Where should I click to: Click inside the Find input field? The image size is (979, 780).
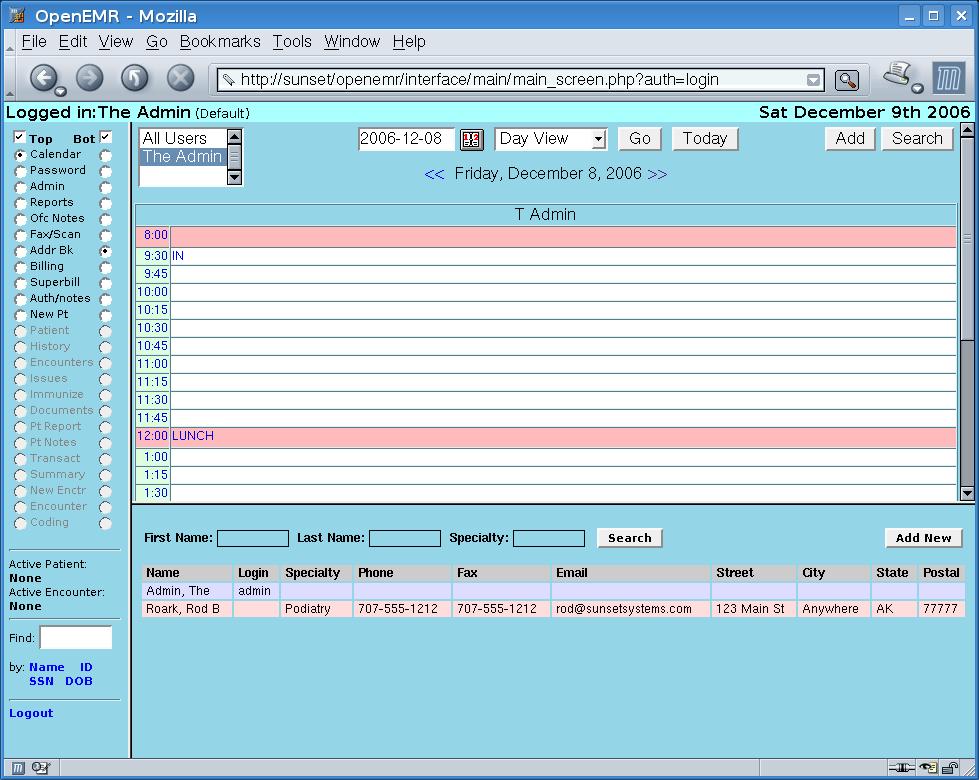click(x=75, y=637)
